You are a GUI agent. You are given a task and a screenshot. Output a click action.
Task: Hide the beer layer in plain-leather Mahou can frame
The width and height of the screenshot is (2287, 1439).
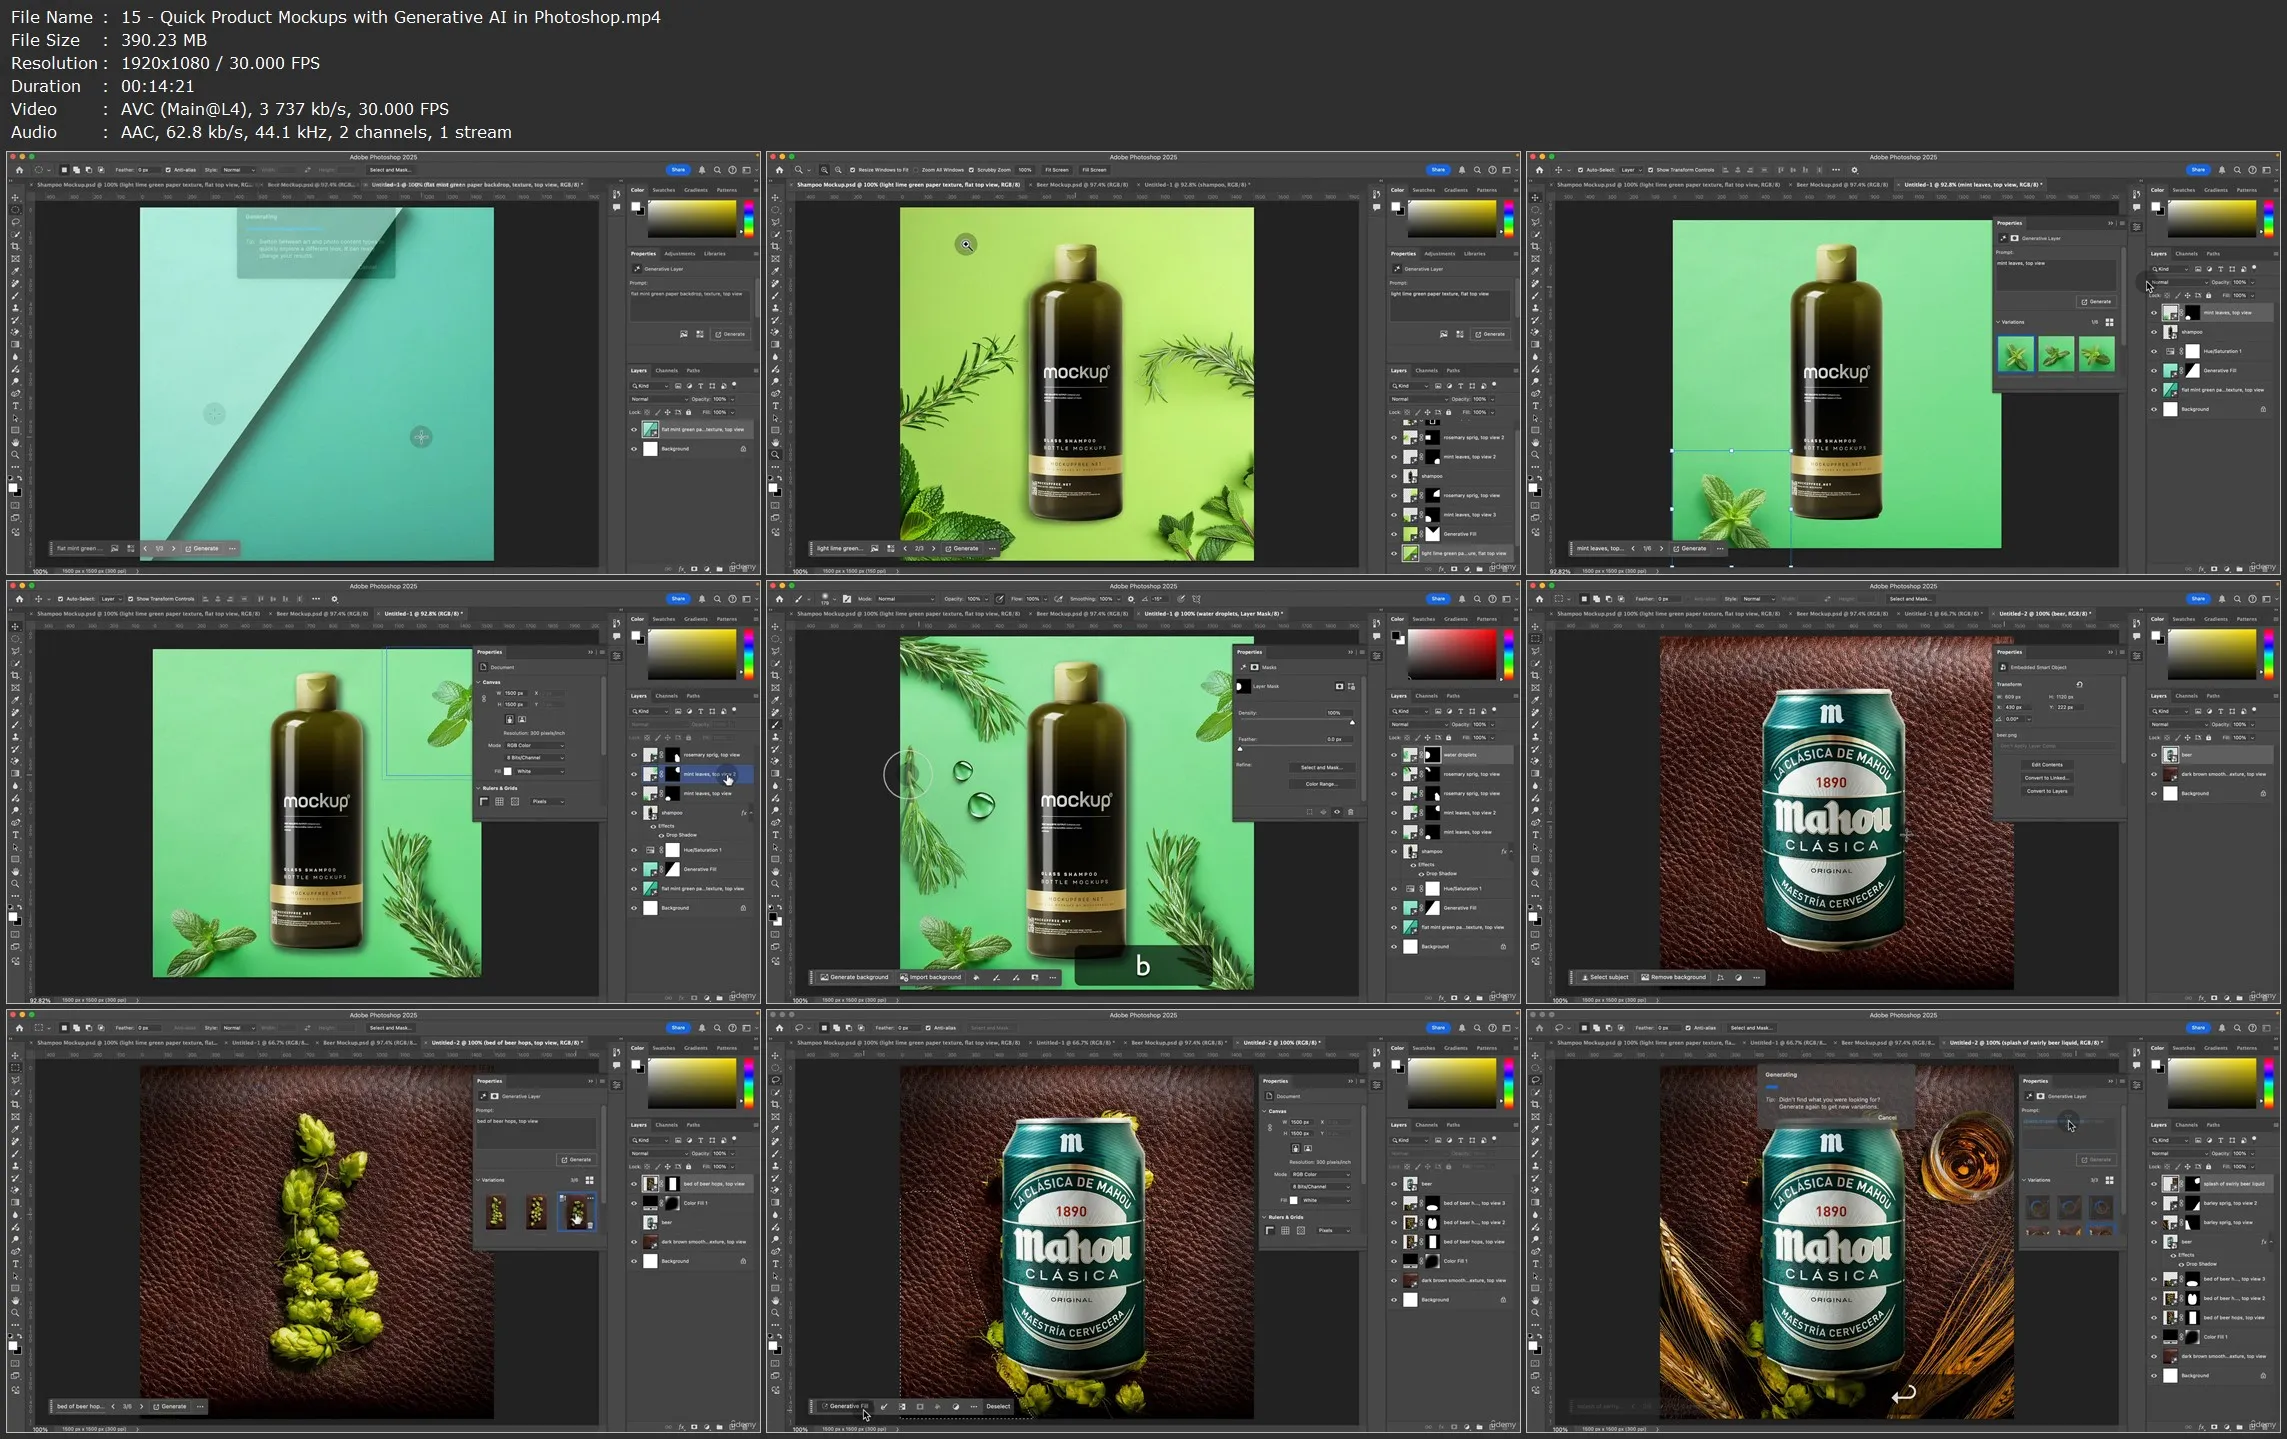click(x=2153, y=755)
